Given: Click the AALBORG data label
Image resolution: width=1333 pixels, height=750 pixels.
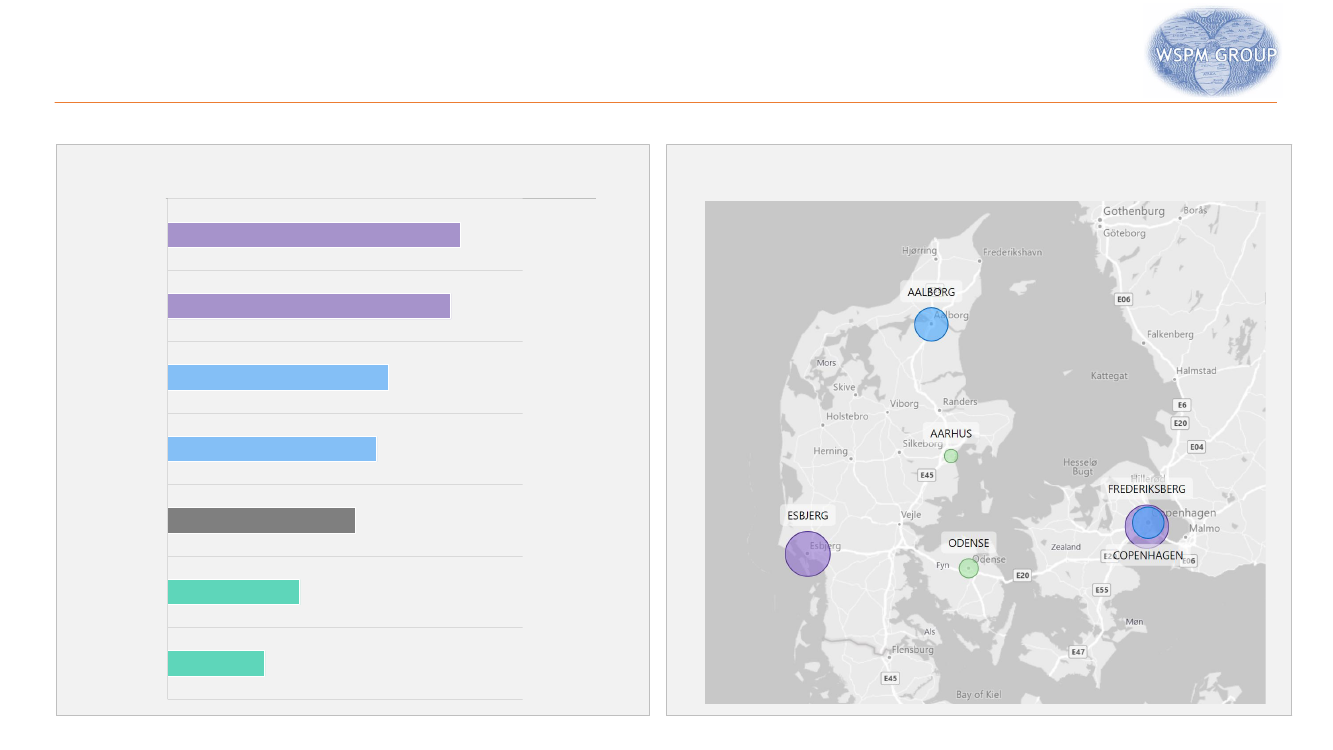Looking at the screenshot, I should click(x=931, y=293).
